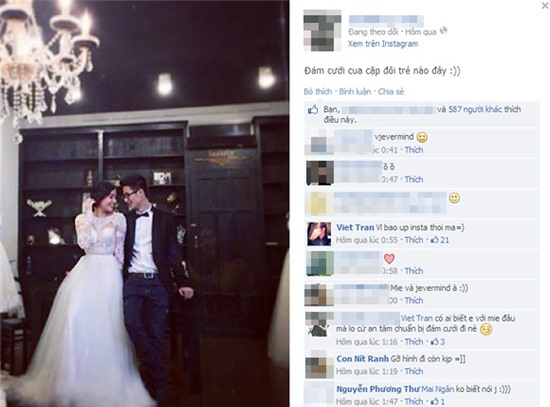This screenshot has height=407, width=550.
Task: Open the 'Xem trên Instagram' link
Action: pos(383,44)
